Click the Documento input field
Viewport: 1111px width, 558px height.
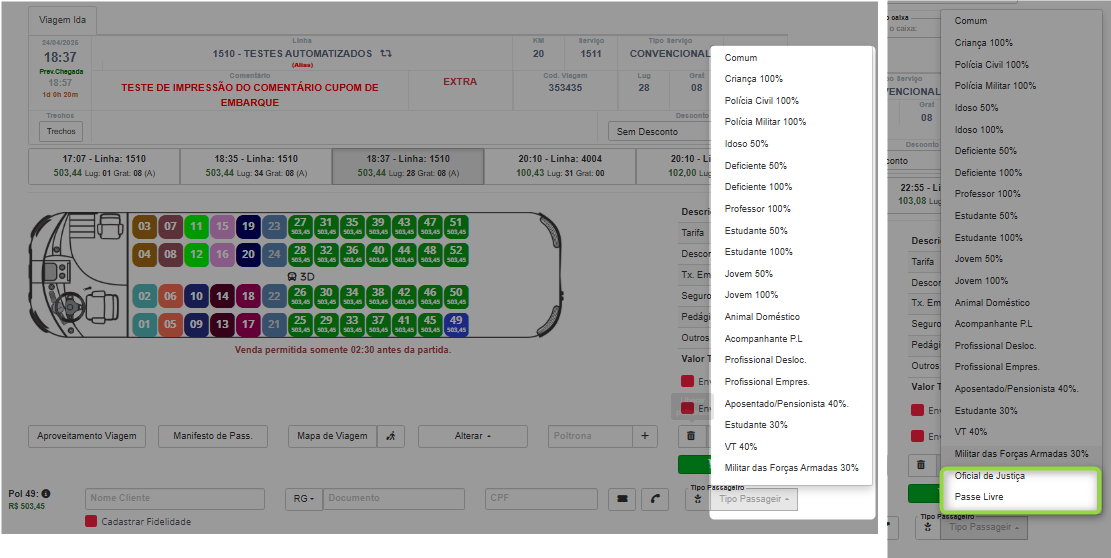click(394, 499)
